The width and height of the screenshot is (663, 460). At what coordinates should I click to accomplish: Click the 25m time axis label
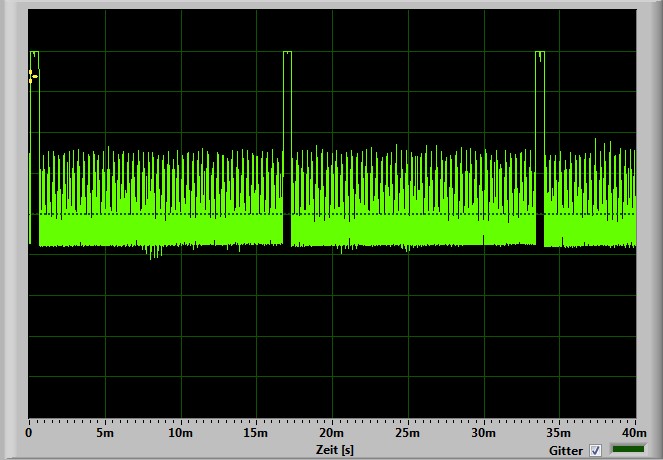pyautogui.click(x=408, y=433)
